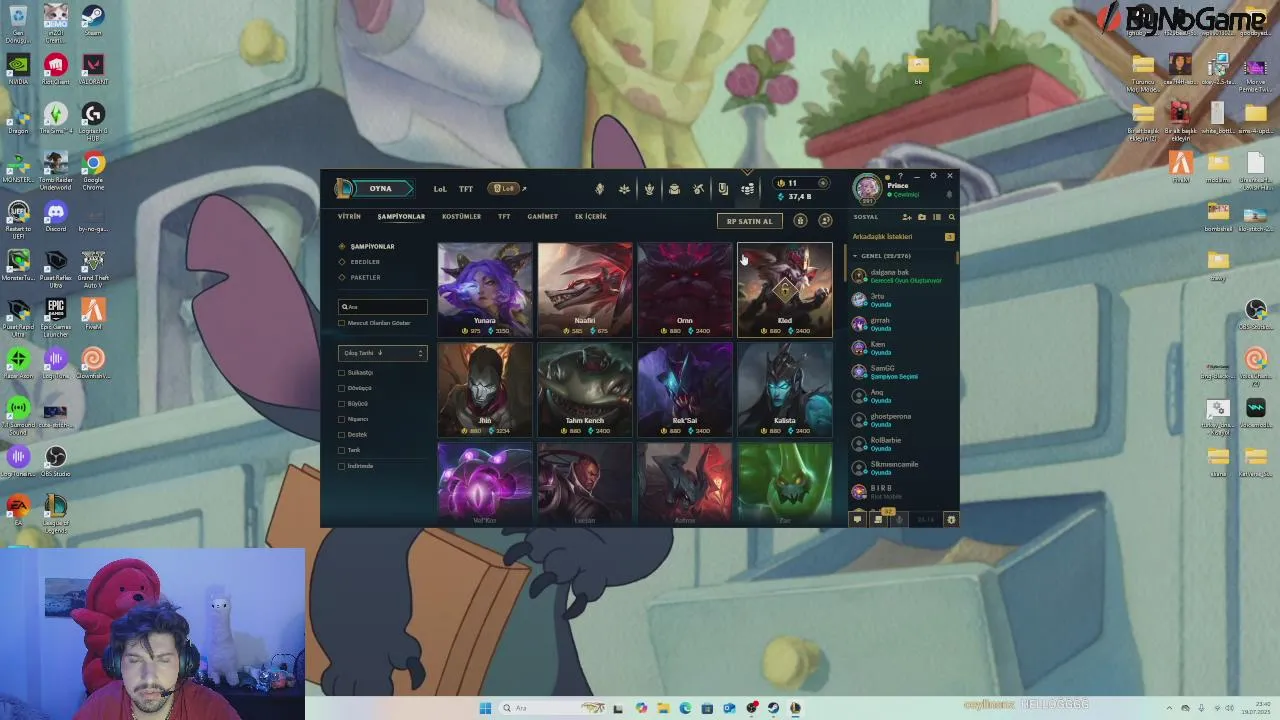Open the League client settings gear
This screenshot has width=1280, height=720.
933,176
